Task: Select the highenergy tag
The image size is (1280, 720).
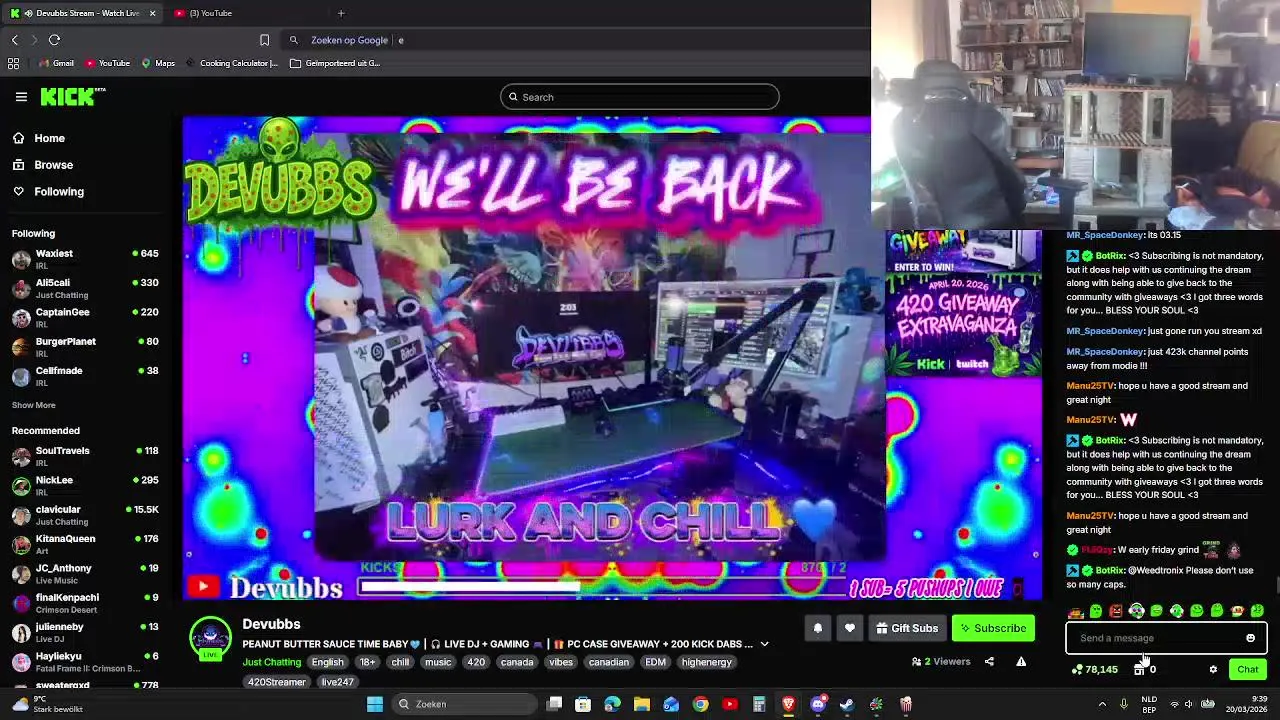Action: coord(706,662)
